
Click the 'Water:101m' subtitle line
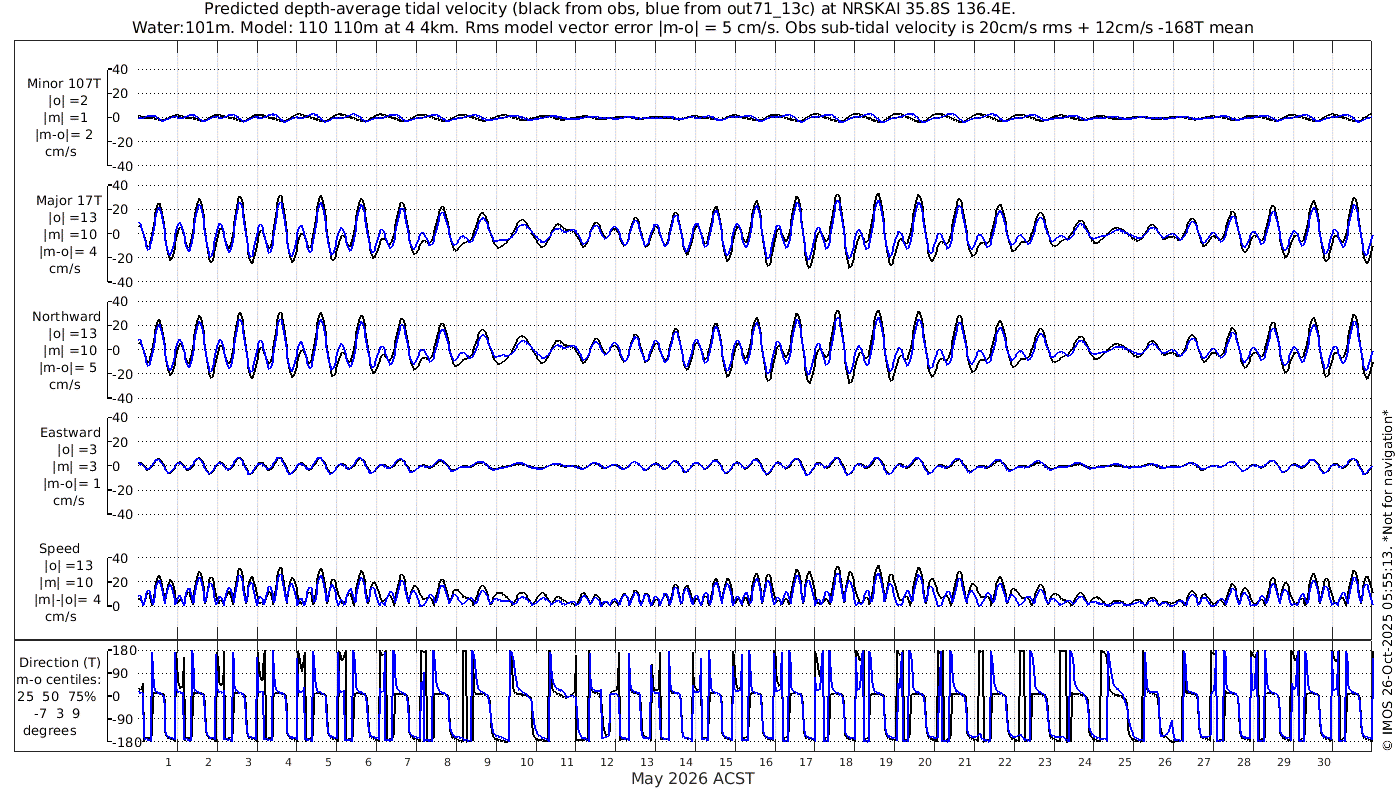[692, 27]
